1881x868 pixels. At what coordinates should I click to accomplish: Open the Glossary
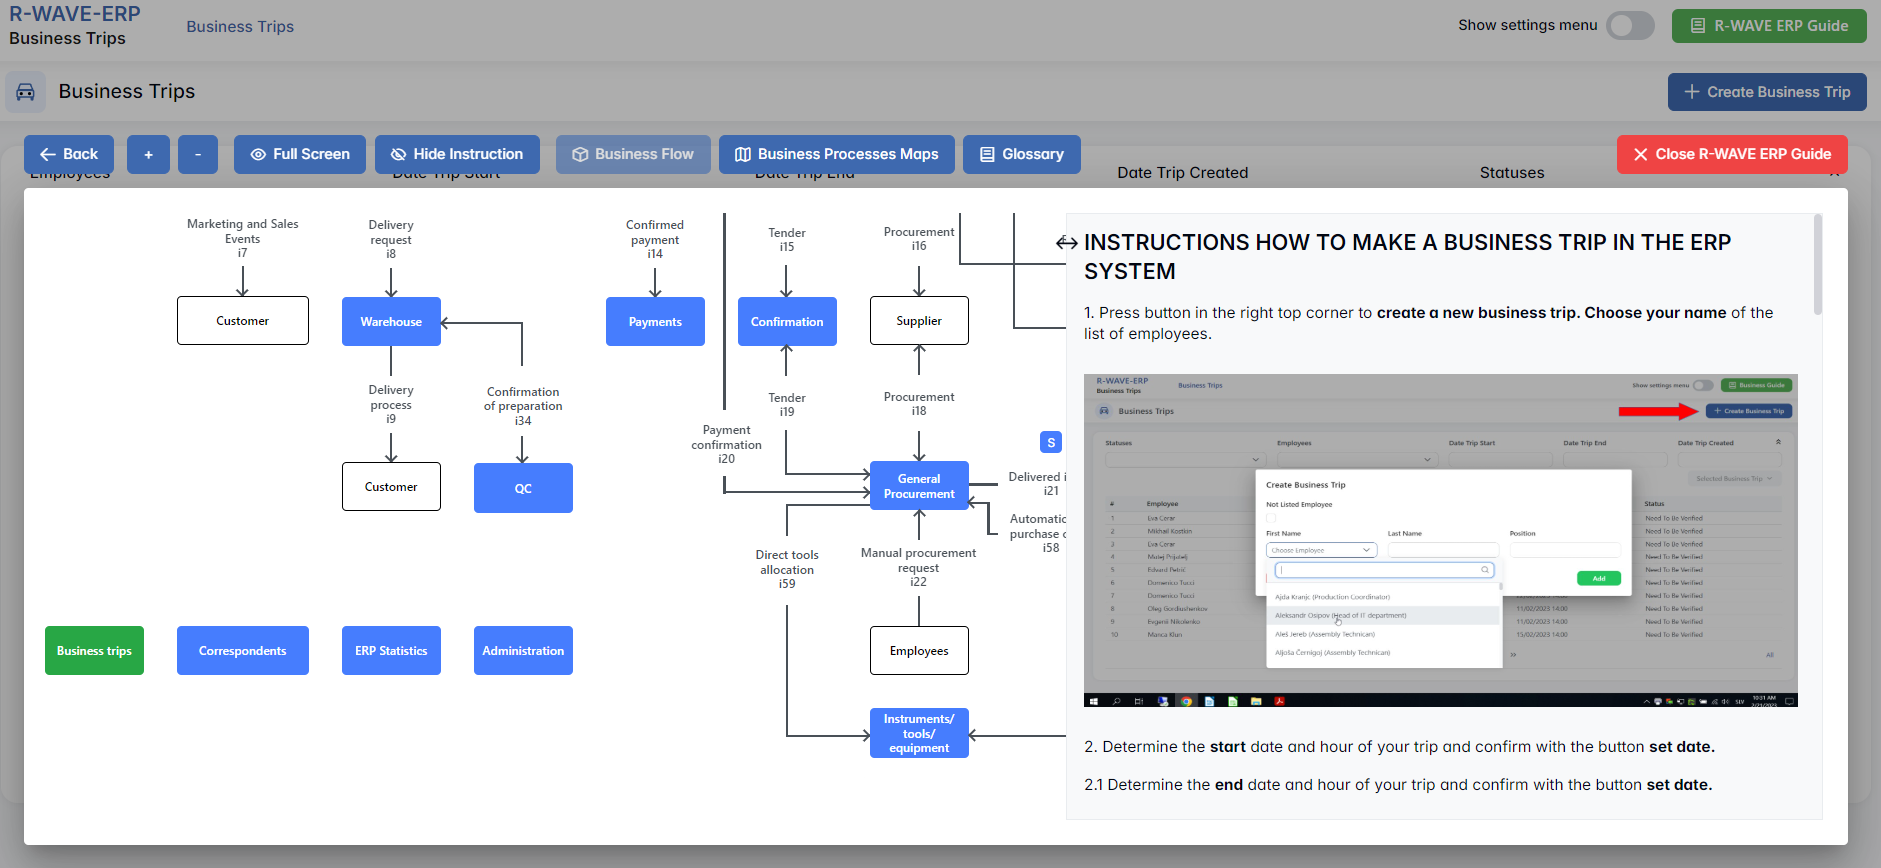coord(1021,154)
